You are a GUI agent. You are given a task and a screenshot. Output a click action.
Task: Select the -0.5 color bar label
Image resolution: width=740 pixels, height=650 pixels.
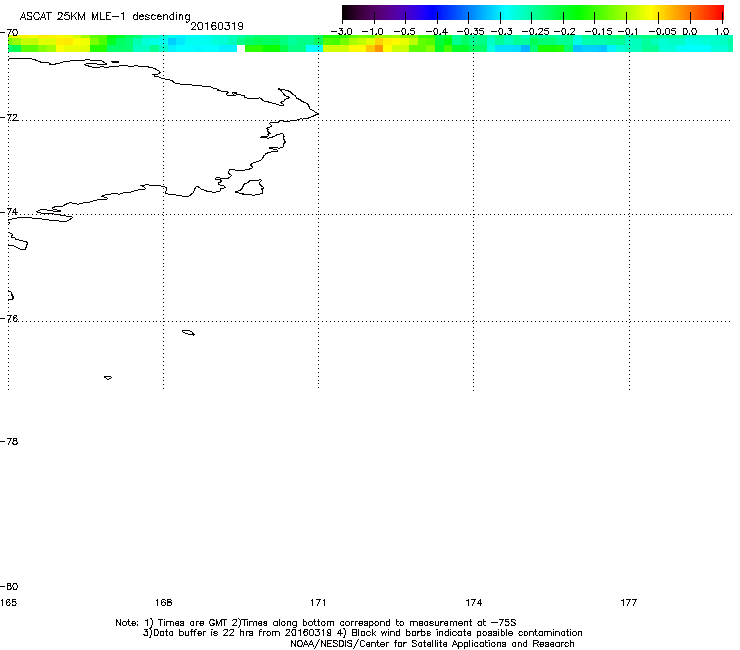tap(404, 32)
